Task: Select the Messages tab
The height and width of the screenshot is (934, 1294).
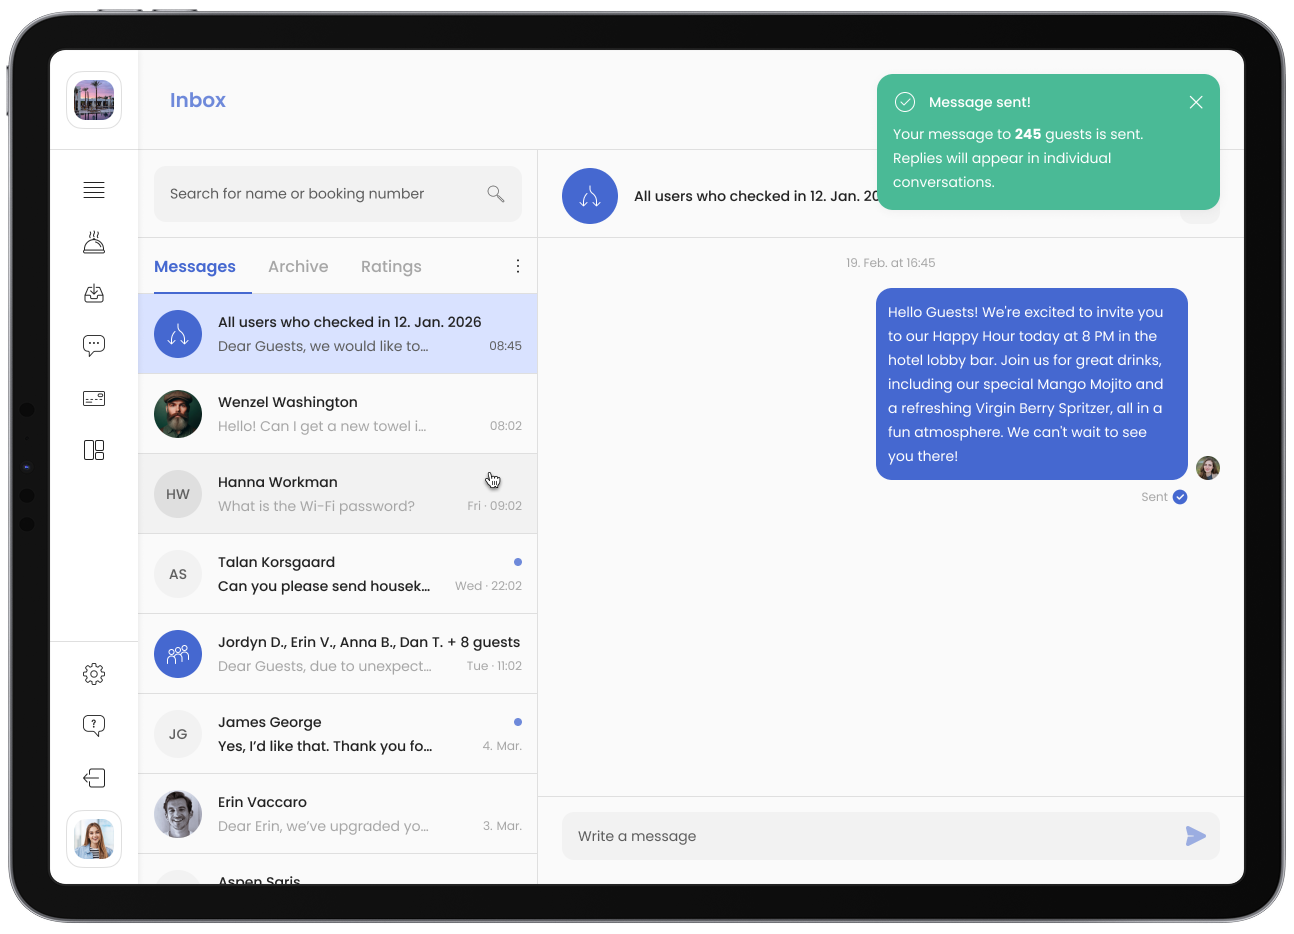Action: [x=195, y=266]
